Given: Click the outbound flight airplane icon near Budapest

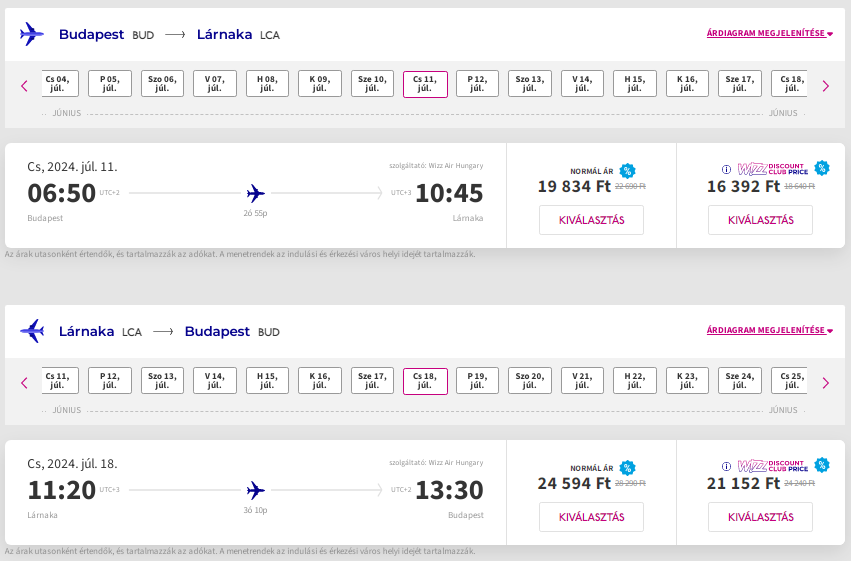Looking at the screenshot, I should click(31, 34).
